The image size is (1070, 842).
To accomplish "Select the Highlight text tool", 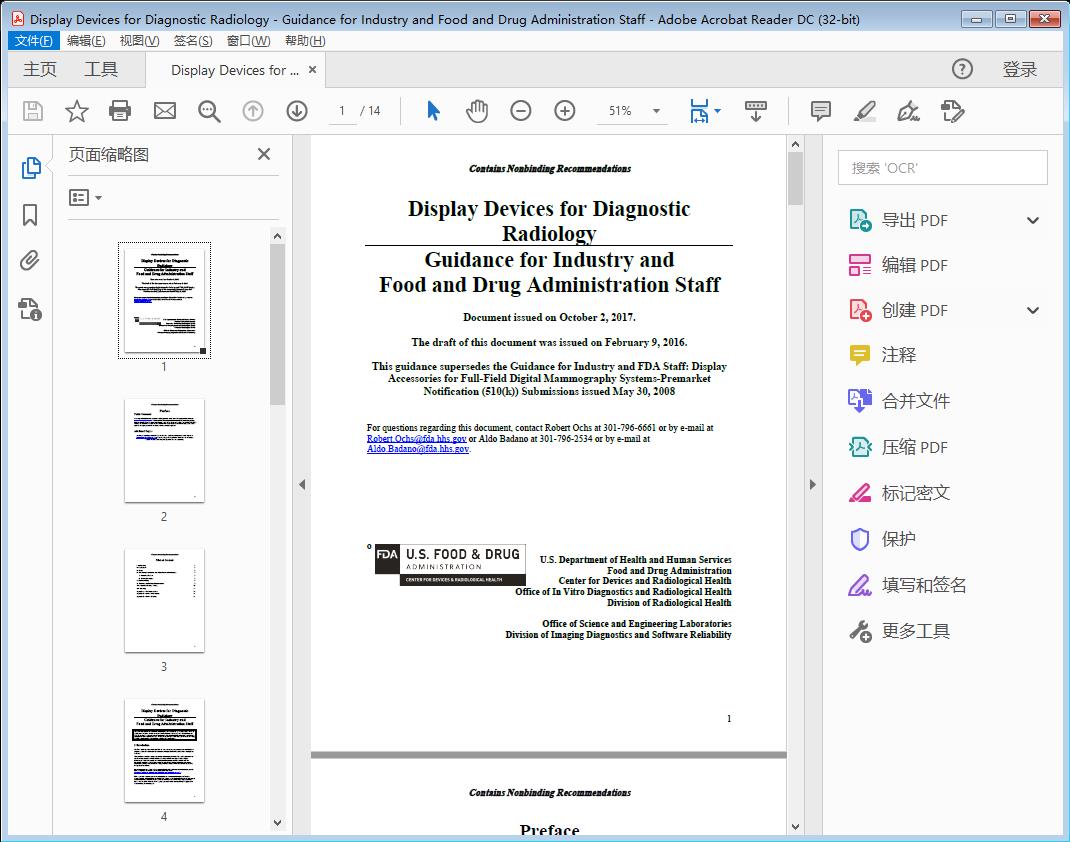I will [864, 111].
